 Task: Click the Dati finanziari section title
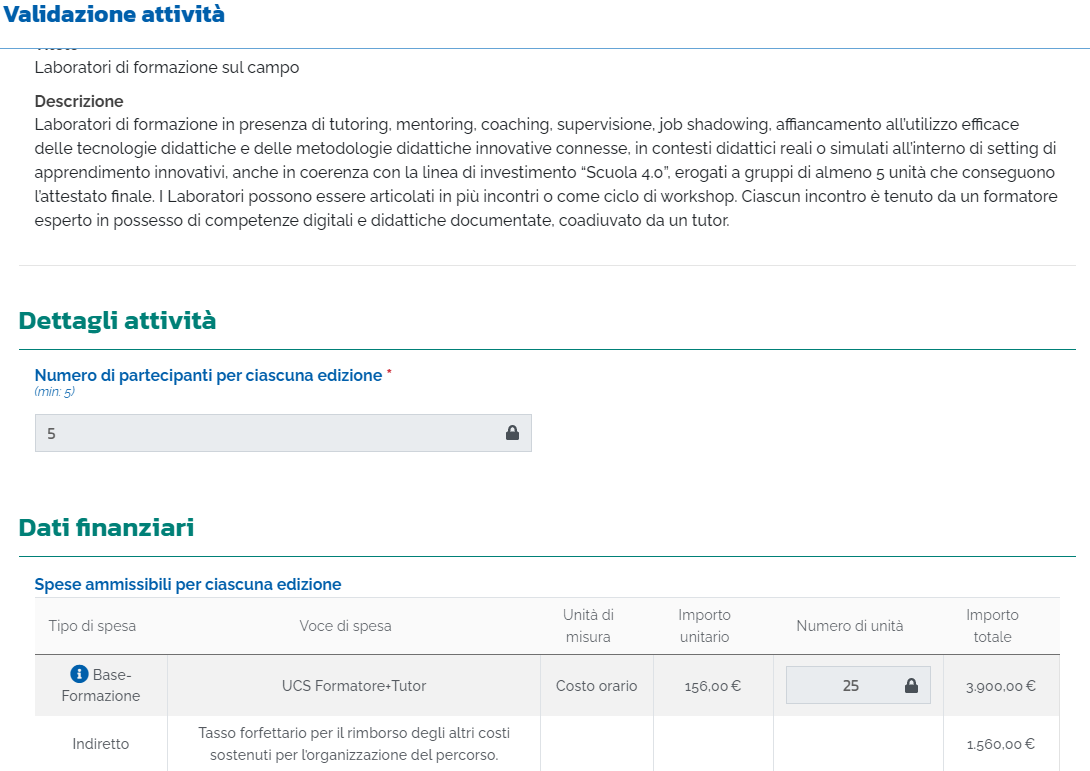point(106,528)
